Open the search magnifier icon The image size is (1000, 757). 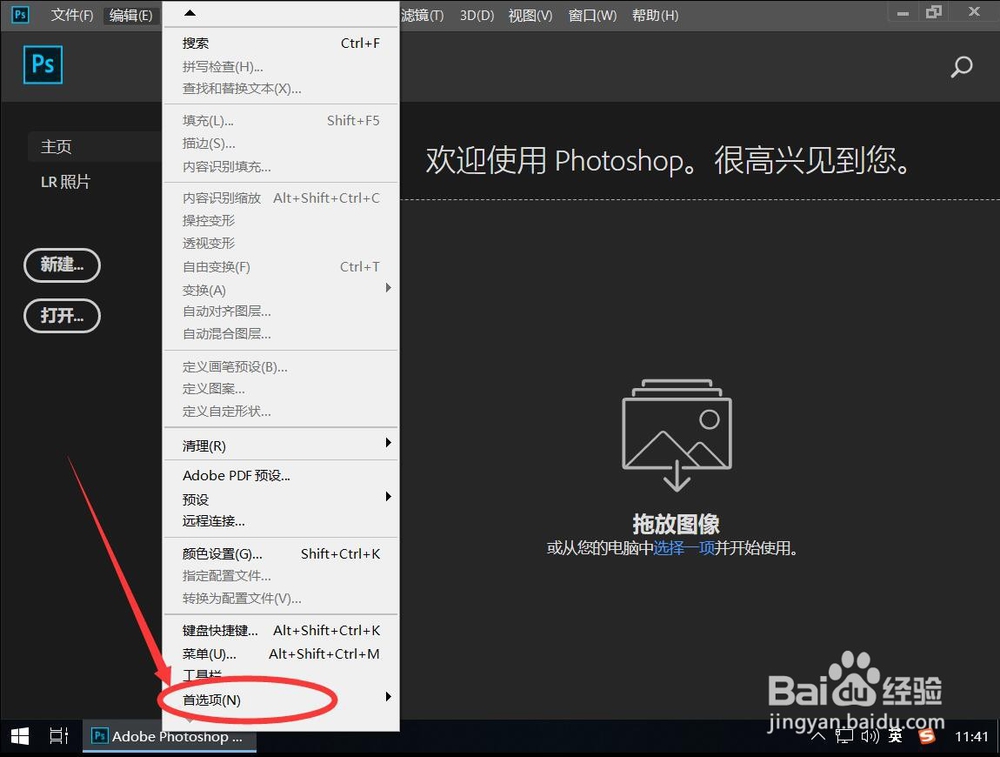961,66
